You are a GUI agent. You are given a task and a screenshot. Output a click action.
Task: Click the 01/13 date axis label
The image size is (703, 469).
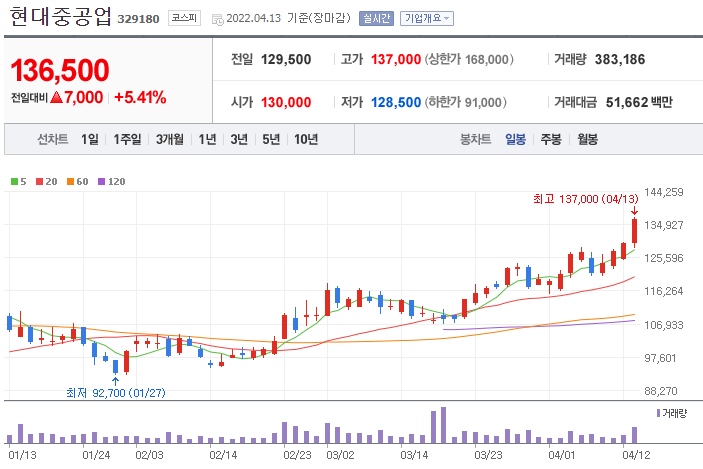tap(22, 456)
